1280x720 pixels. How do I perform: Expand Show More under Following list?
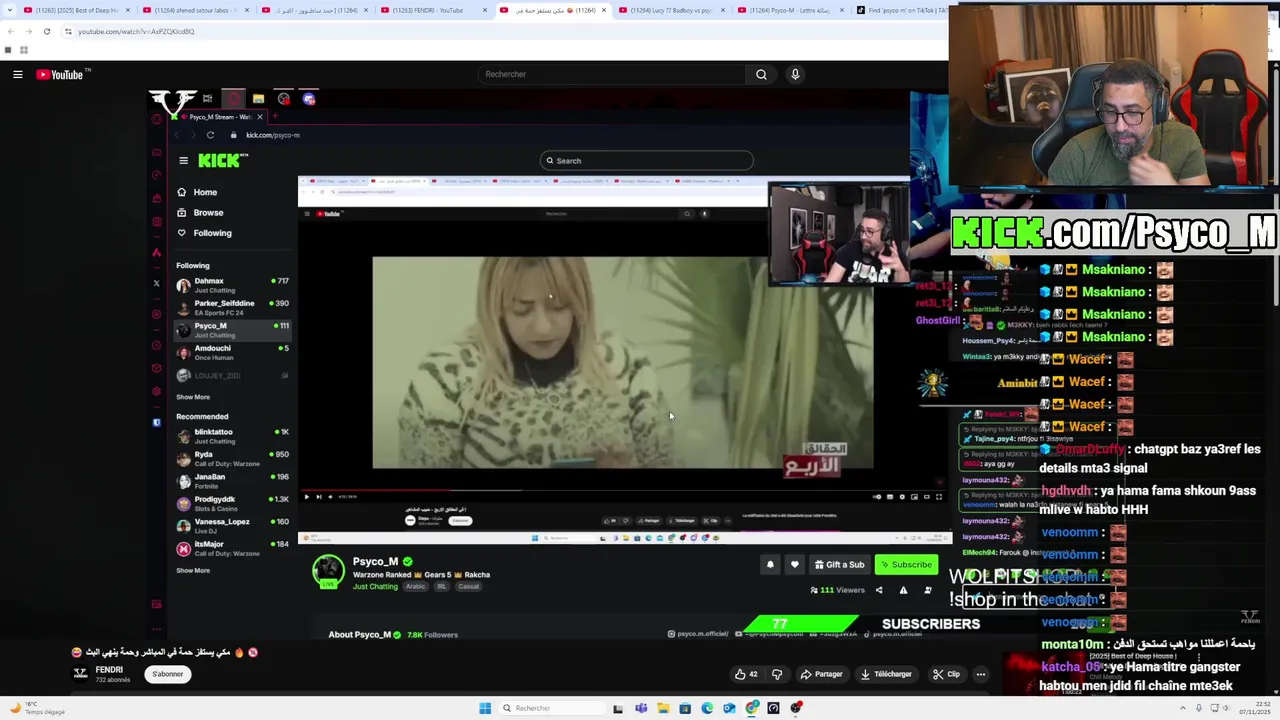tap(193, 397)
